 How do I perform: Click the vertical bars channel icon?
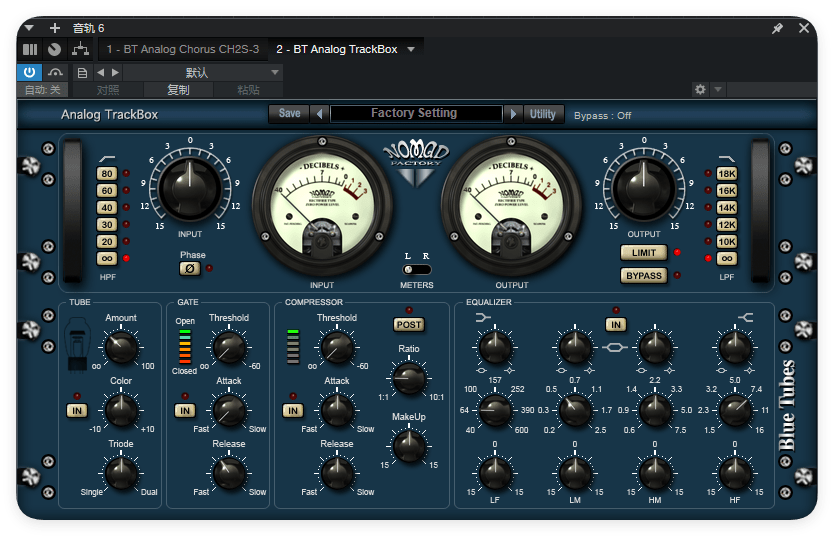point(30,49)
